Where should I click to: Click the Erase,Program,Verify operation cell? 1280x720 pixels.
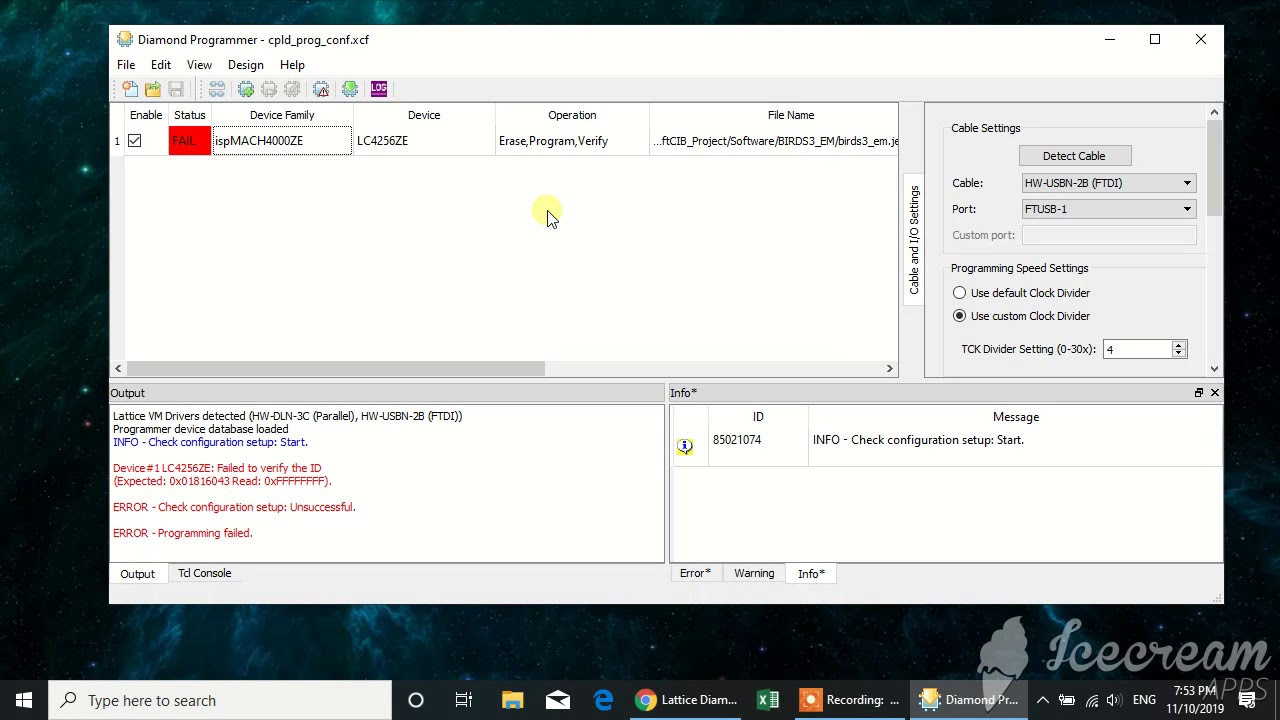click(572, 141)
